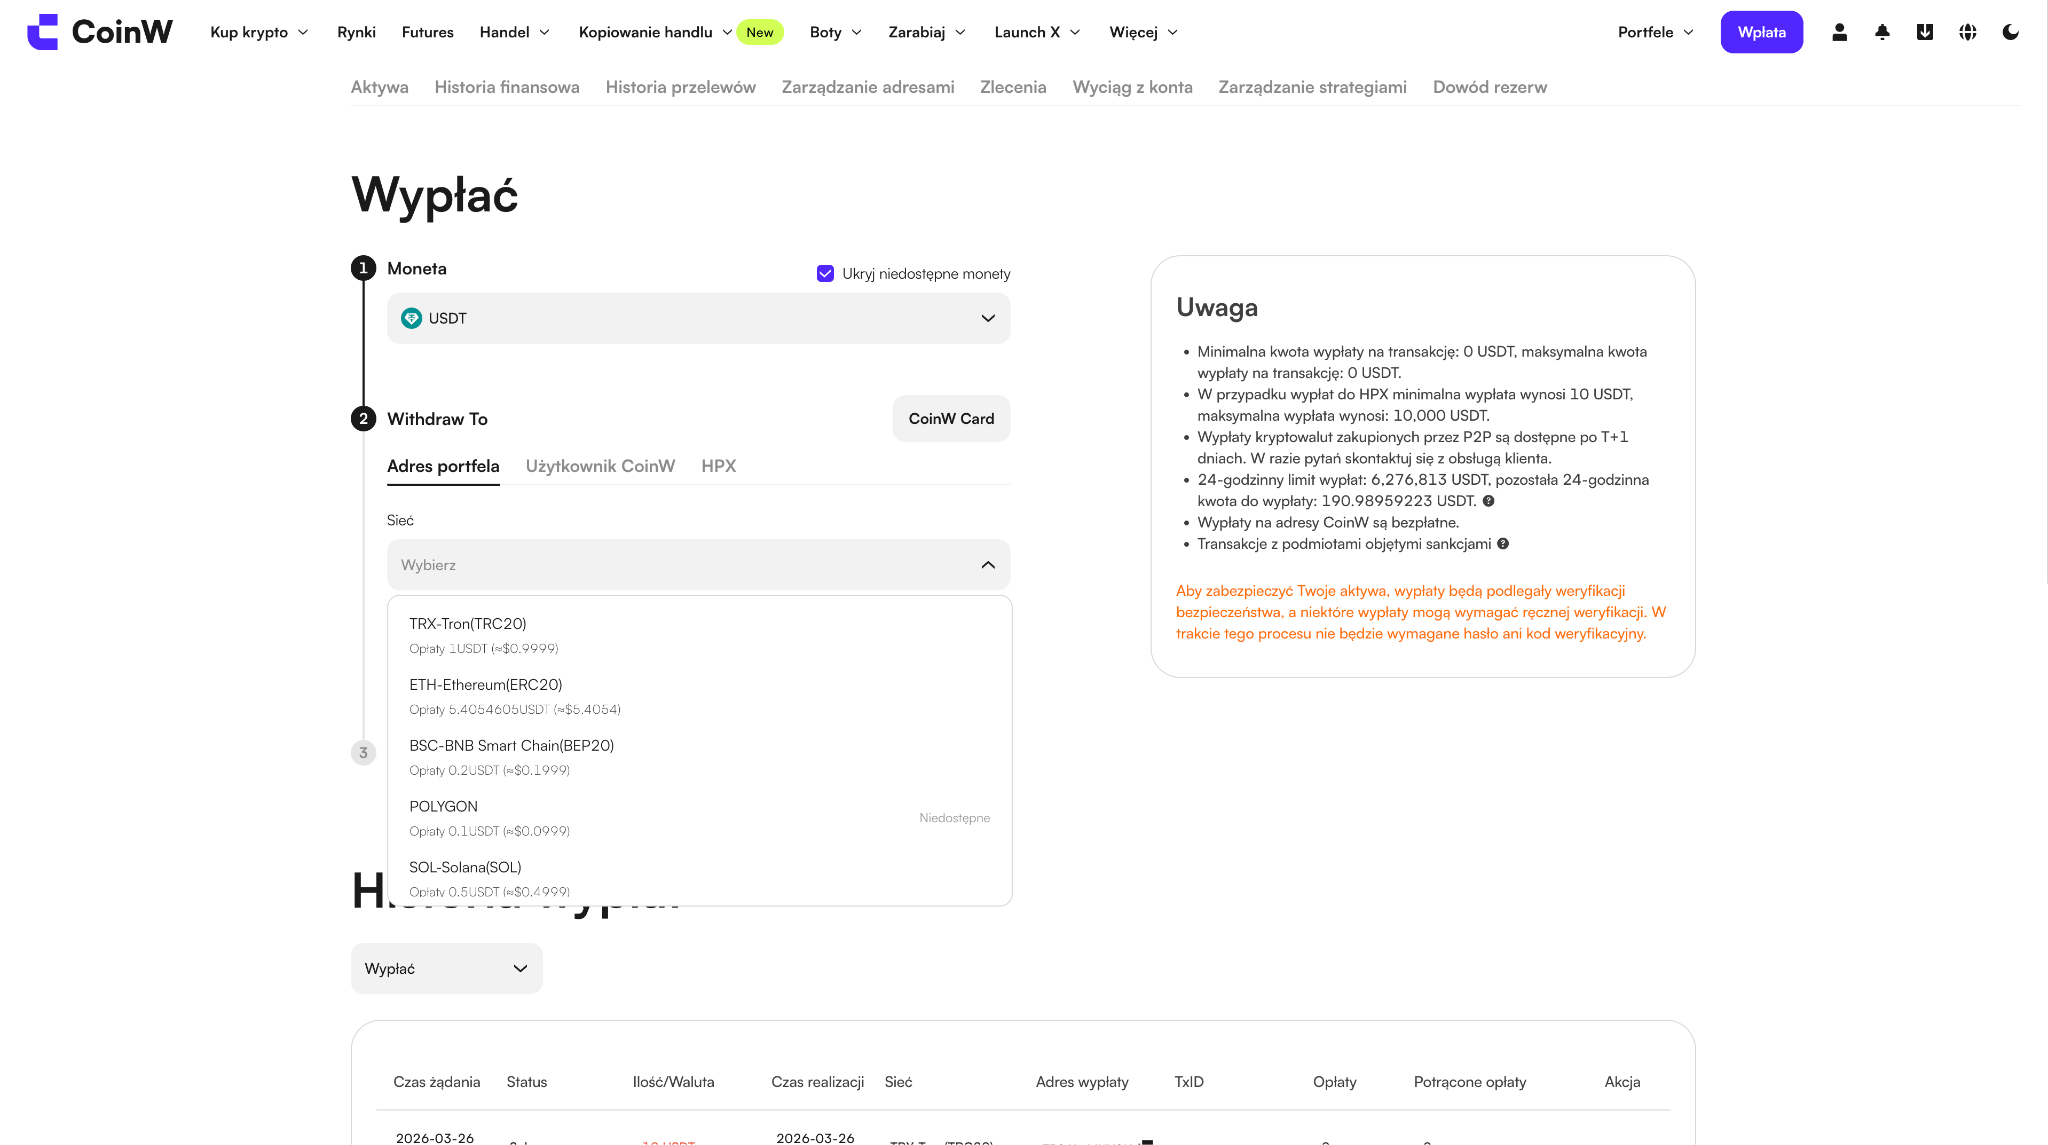
Task: Select the Użytkownik CoinW tab
Action: click(x=600, y=466)
